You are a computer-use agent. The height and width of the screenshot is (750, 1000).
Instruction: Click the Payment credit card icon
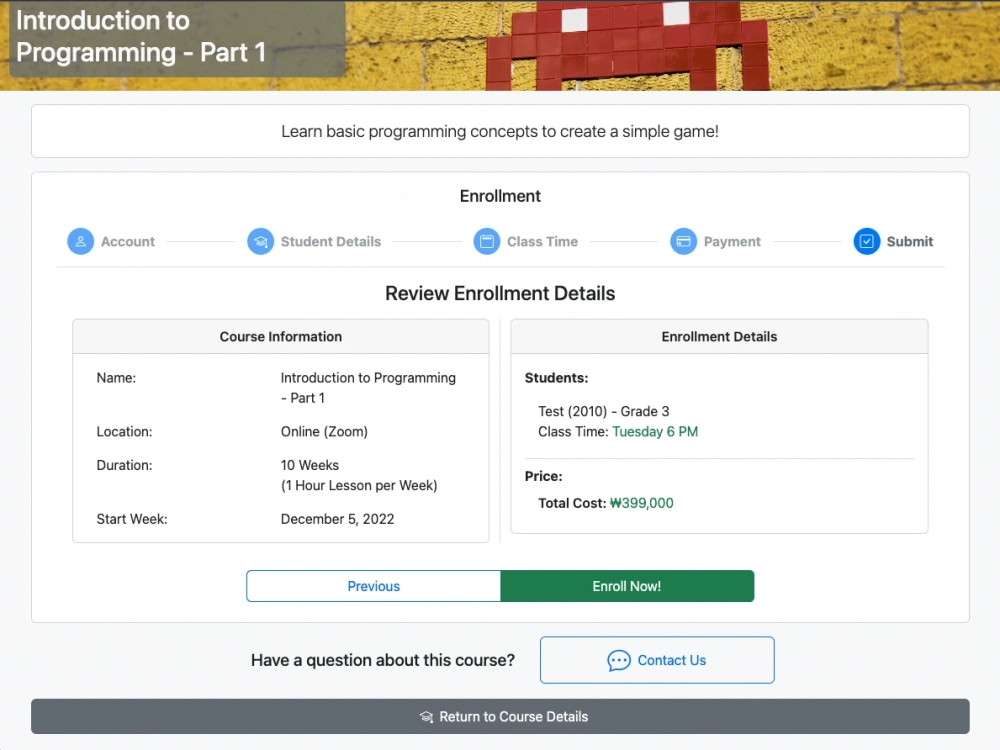pyautogui.click(x=683, y=242)
